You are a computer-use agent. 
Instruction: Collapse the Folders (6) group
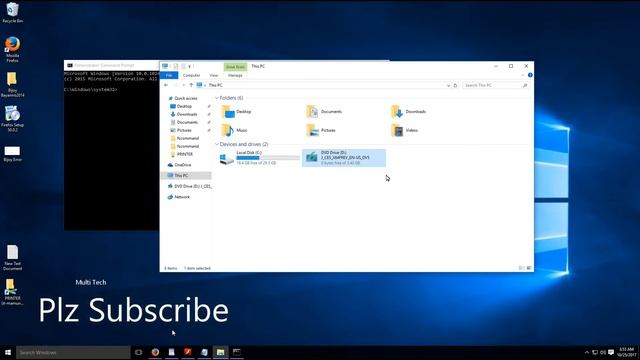pos(217,98)
